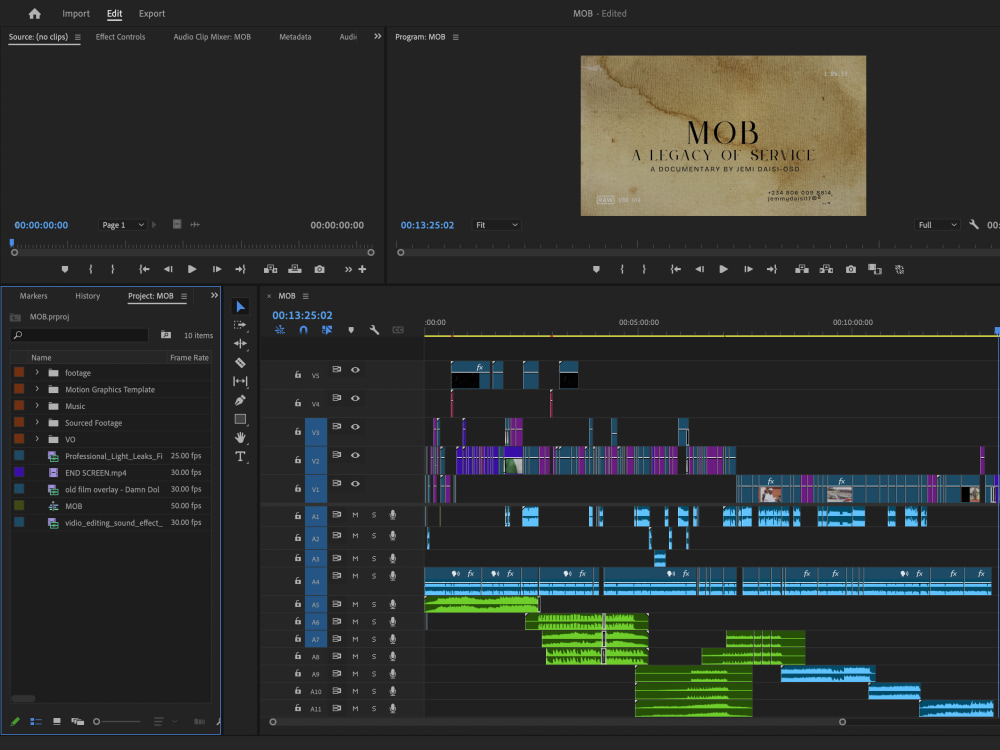Toggle V4 track output eye
The width and height of the screenshot is (1000, 750).
(355, 399)
